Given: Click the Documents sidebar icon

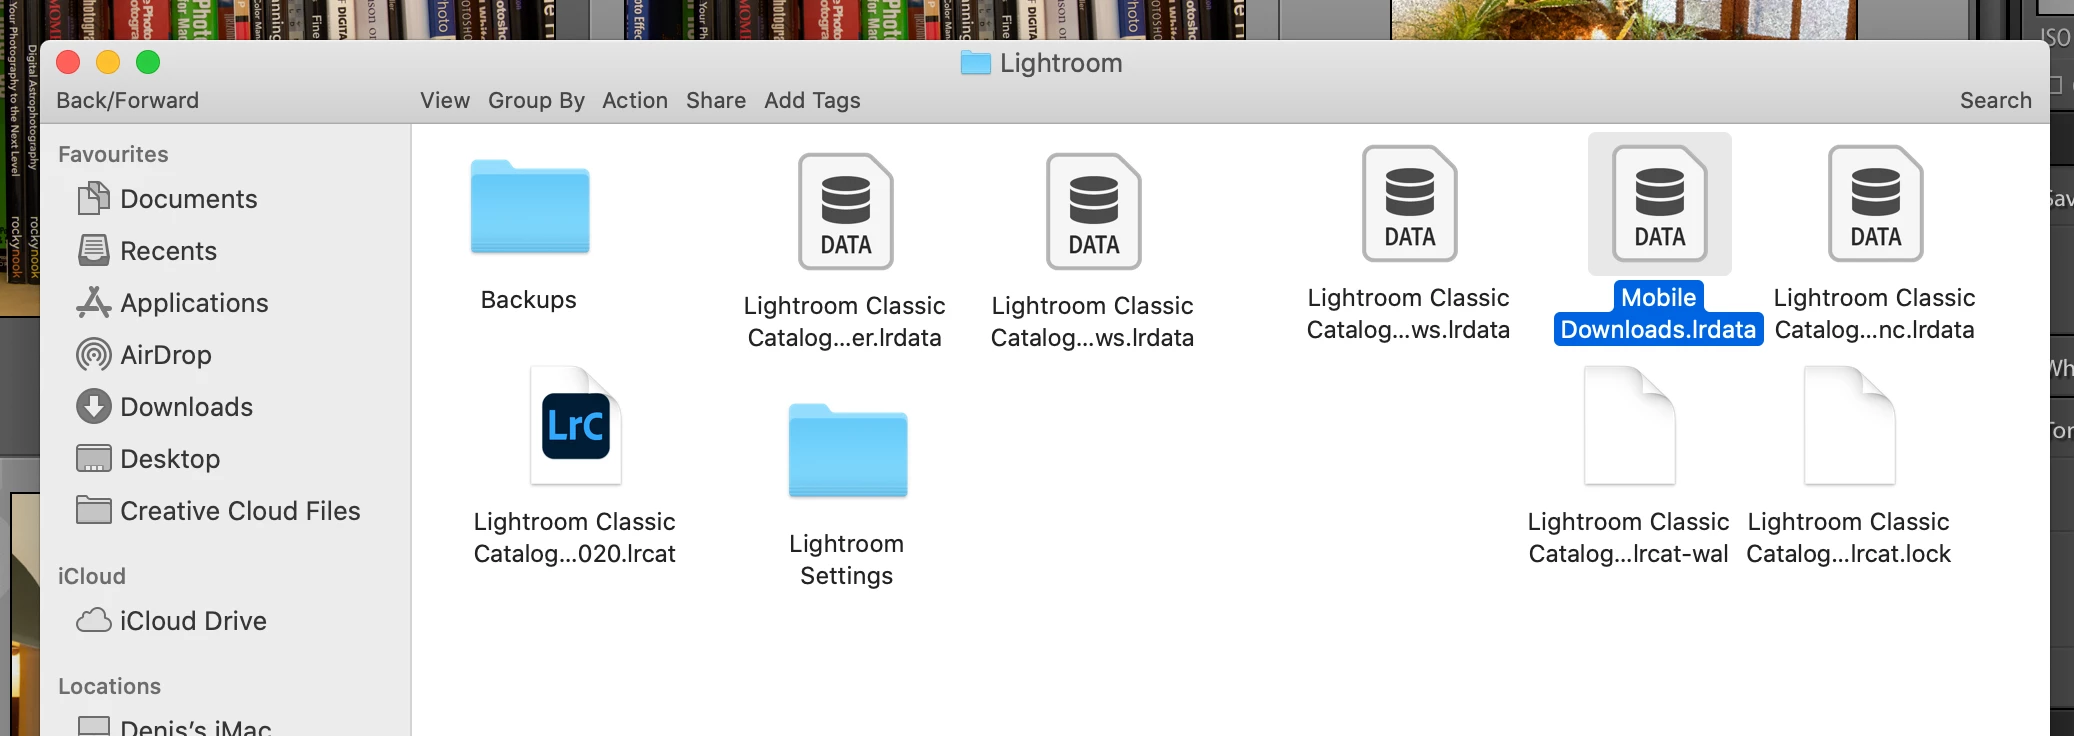Looking at the screenshot, I should click(x=94, y=199).
